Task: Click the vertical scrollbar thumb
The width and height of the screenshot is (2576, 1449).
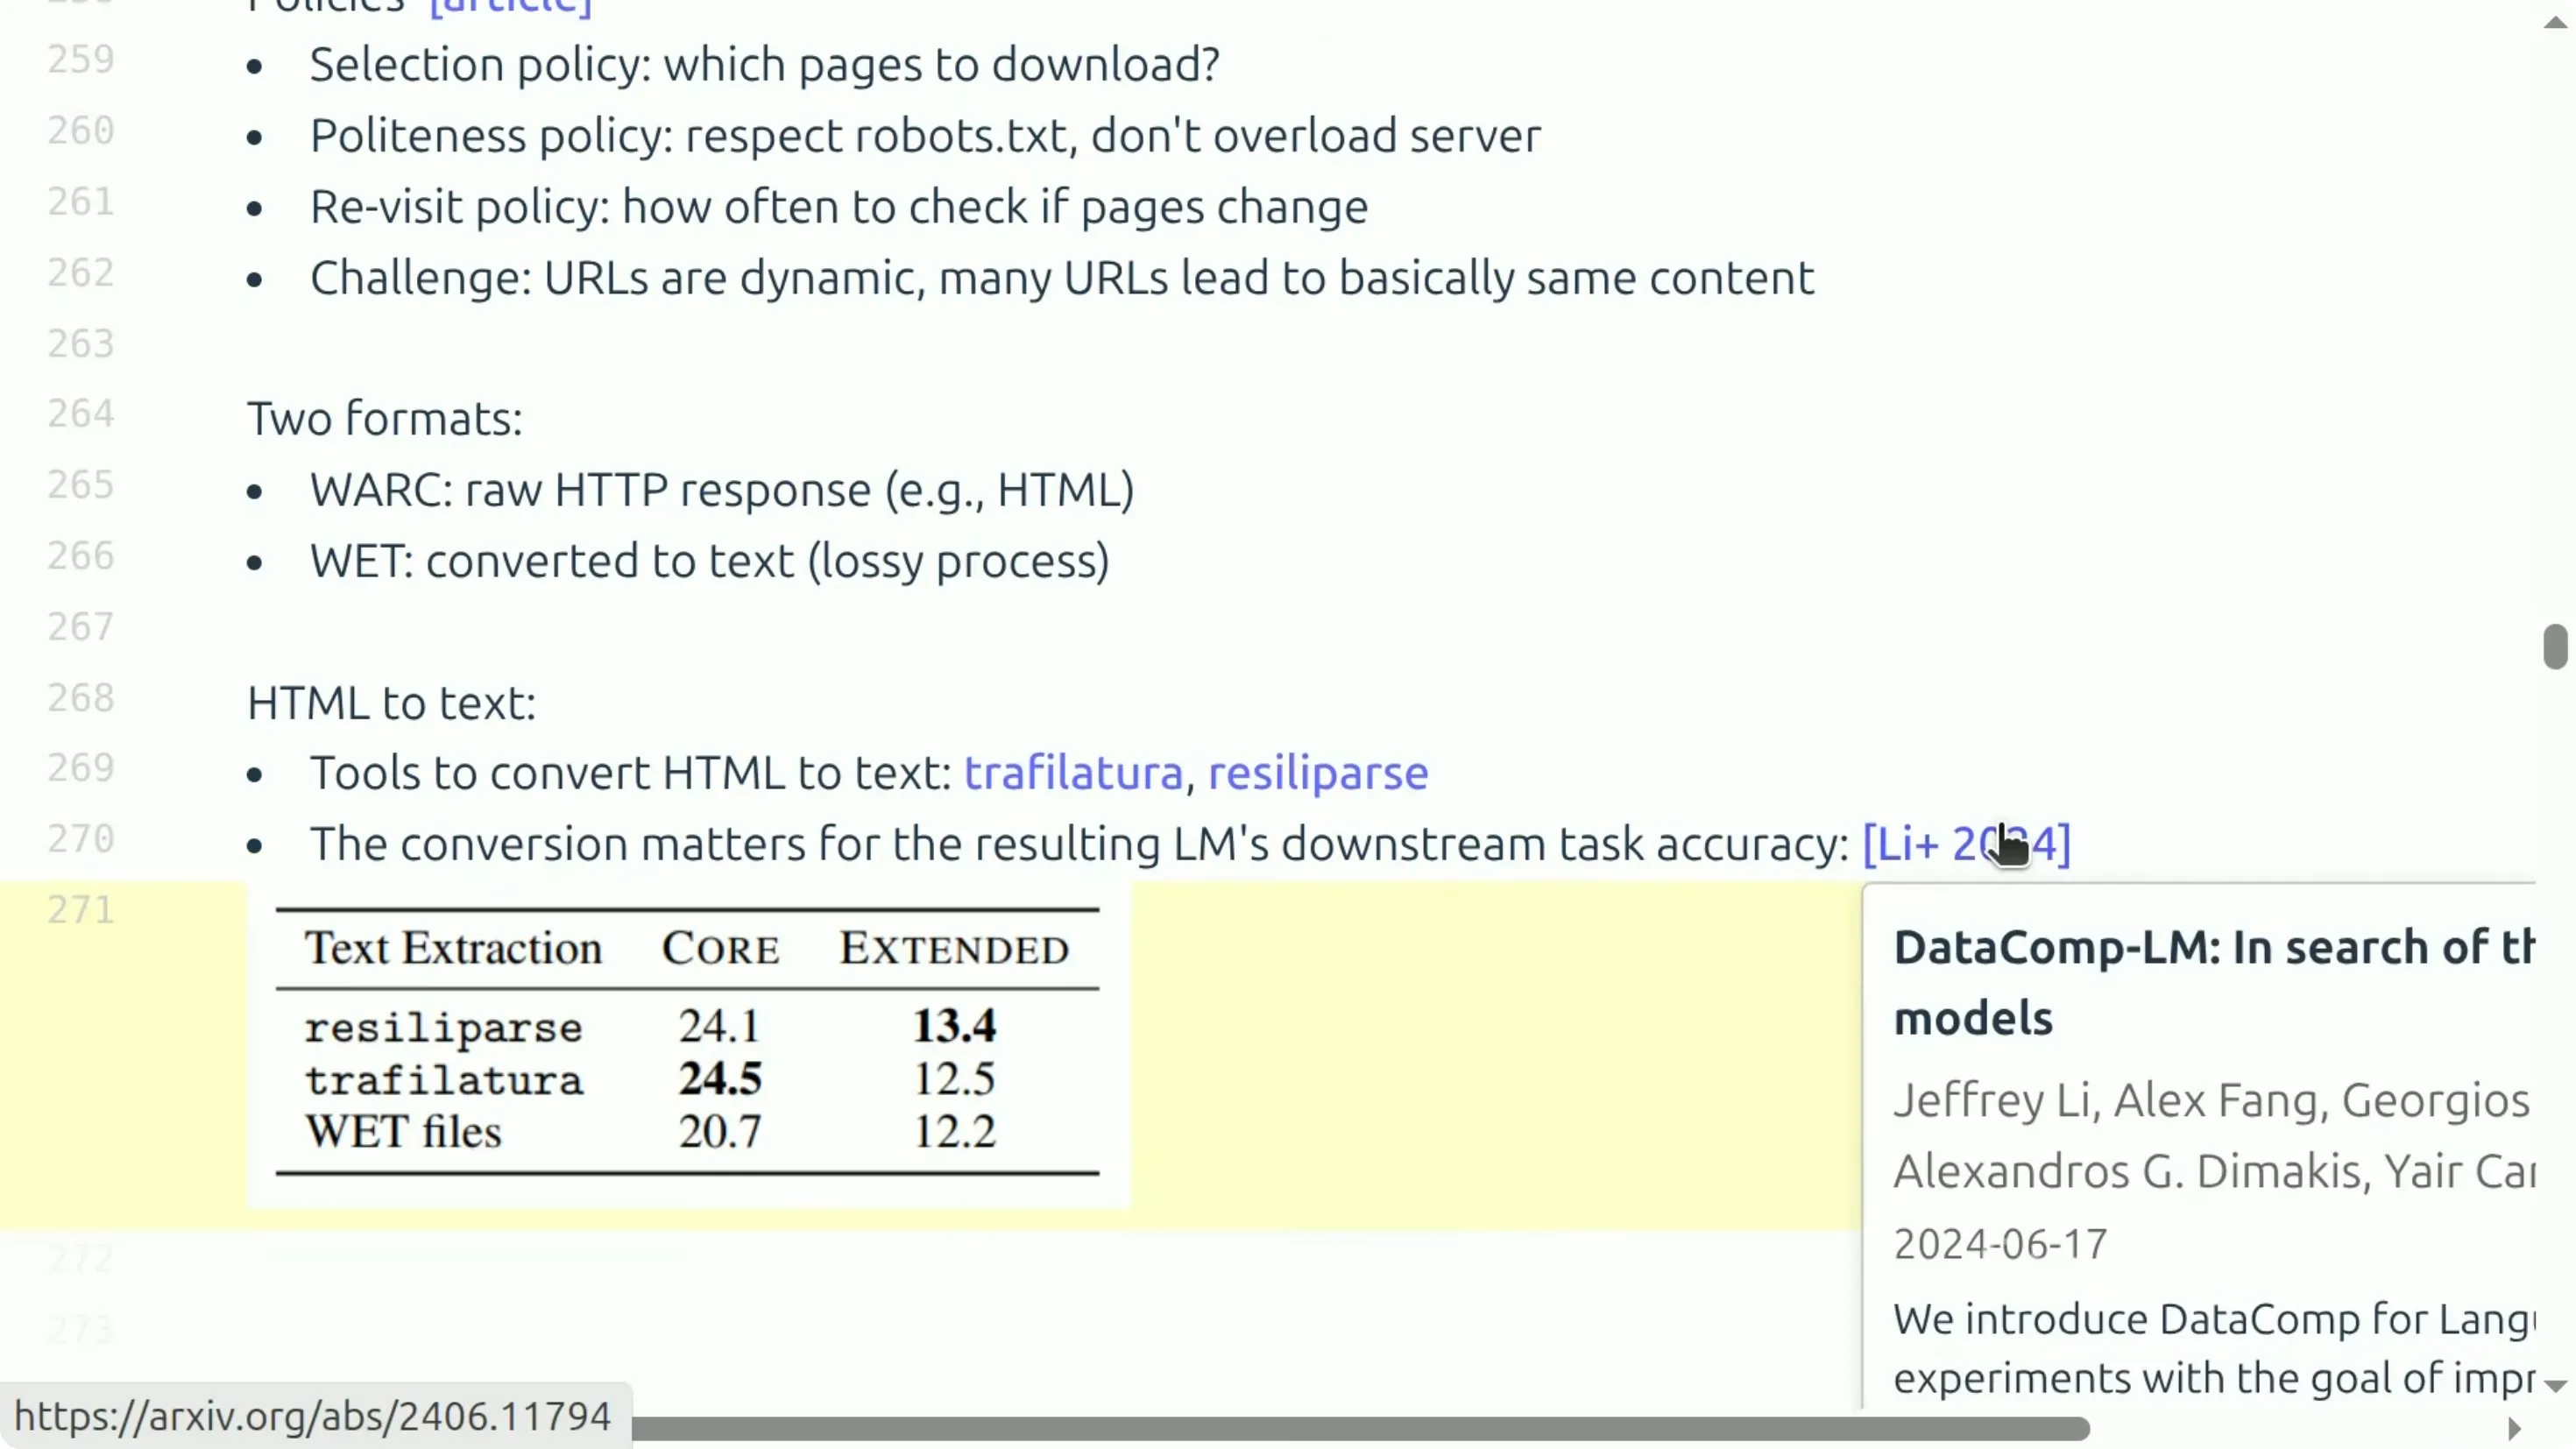Action: (x=2555, y=646)
